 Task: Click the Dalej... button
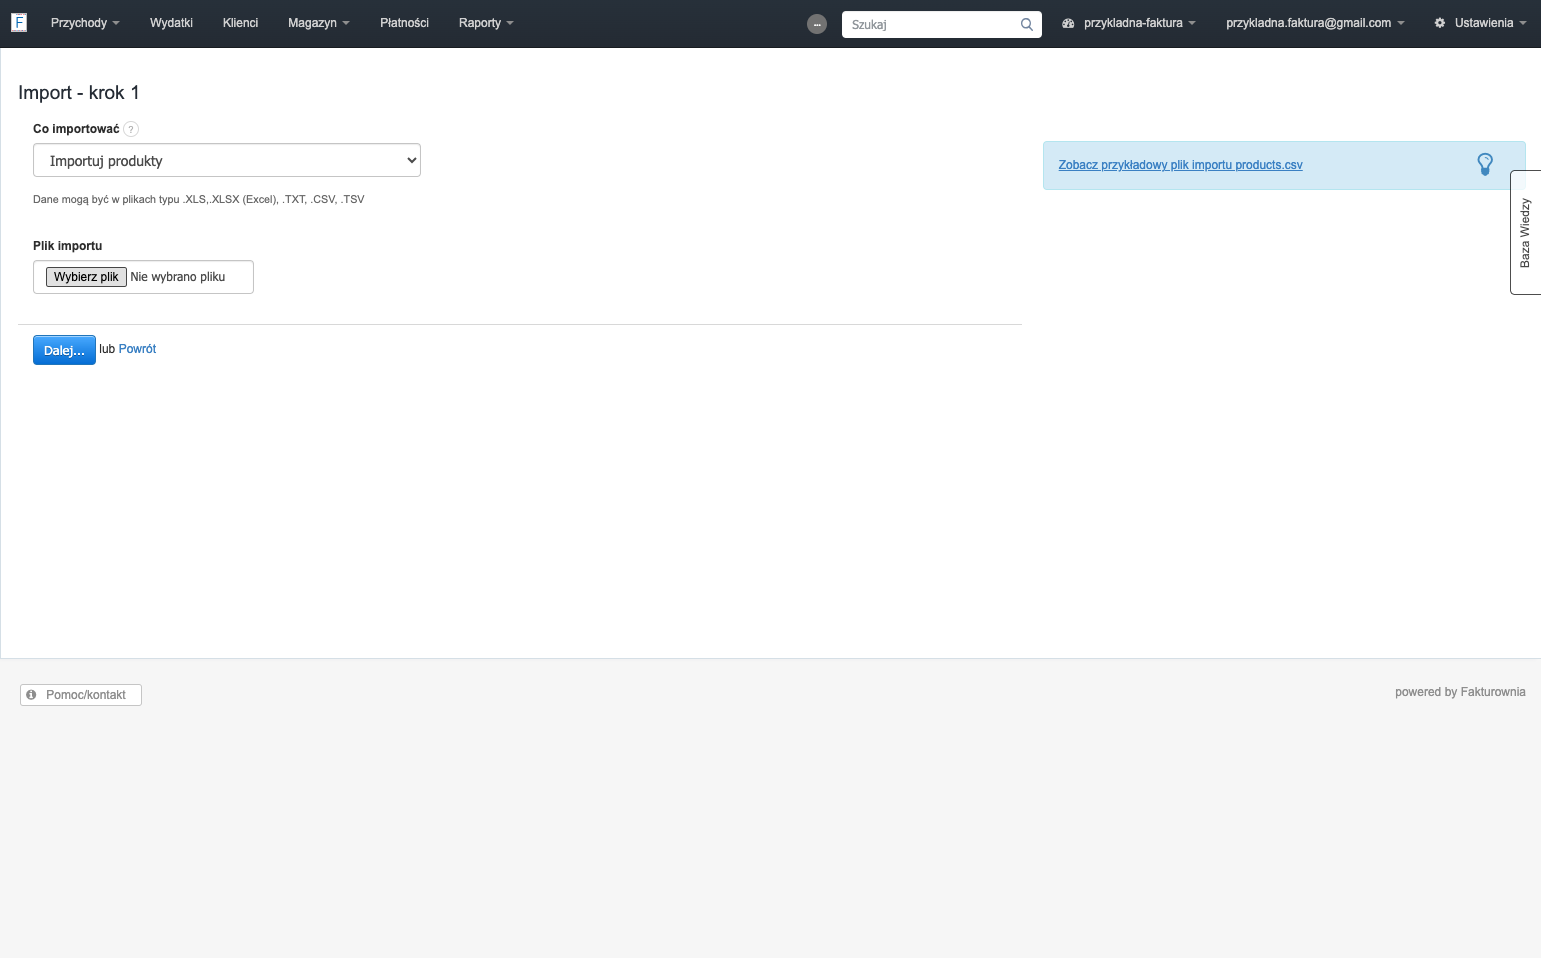click(x=64, y=350)
